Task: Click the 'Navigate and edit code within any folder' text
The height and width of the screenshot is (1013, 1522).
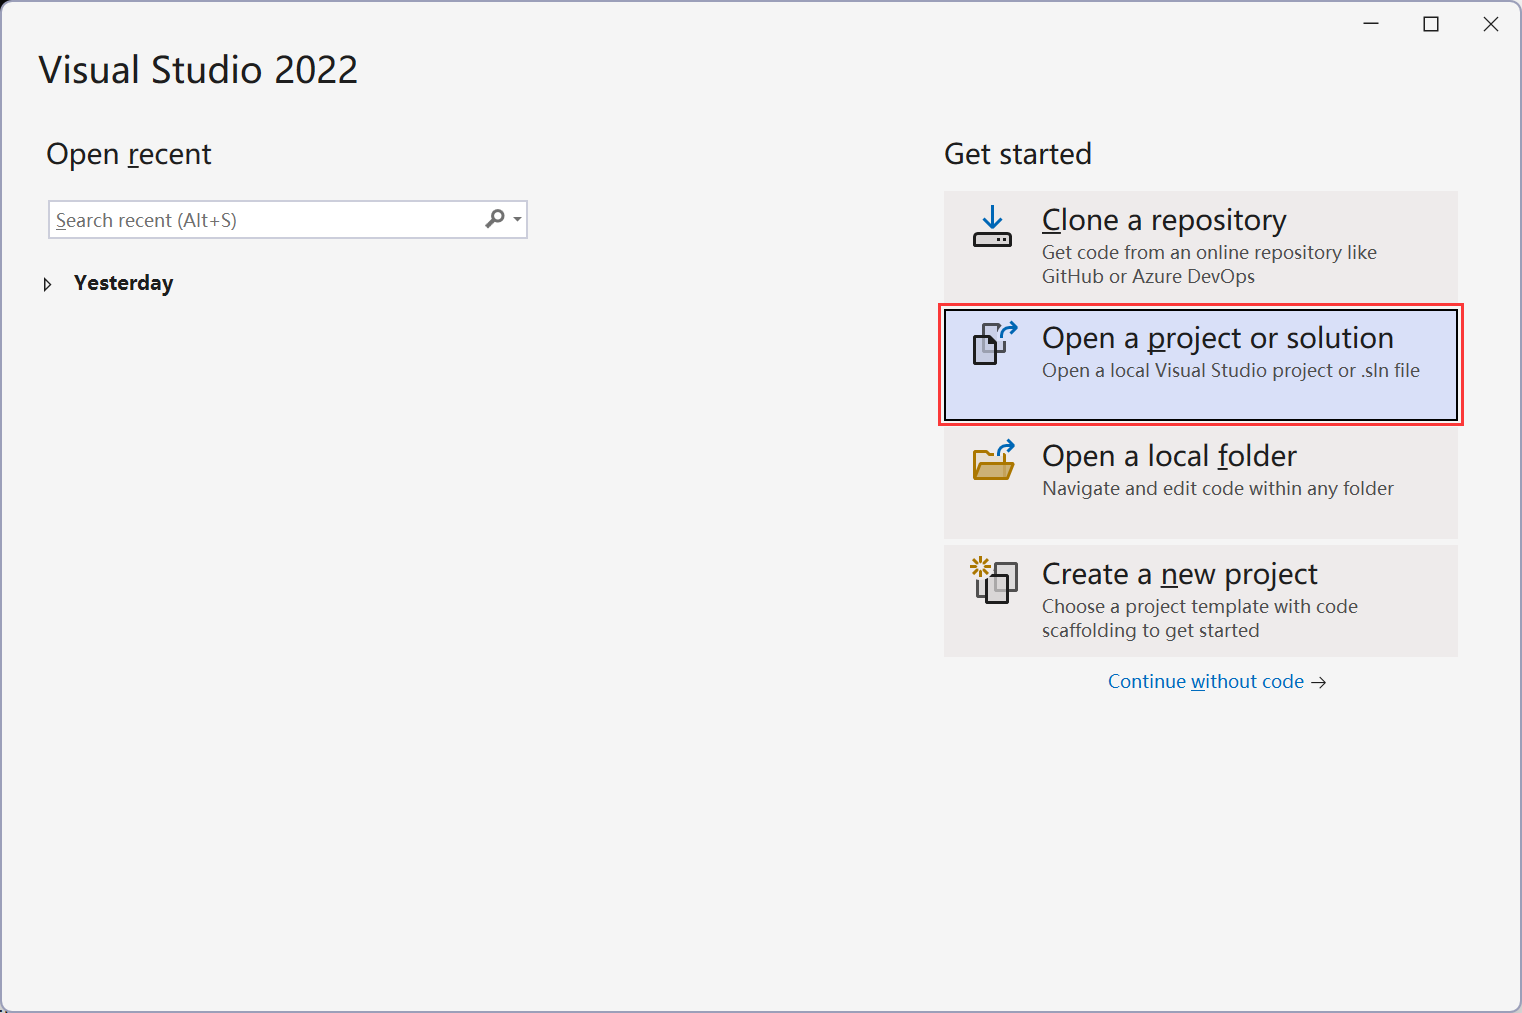Action: pyautogui.click(x=1218, y=488)
